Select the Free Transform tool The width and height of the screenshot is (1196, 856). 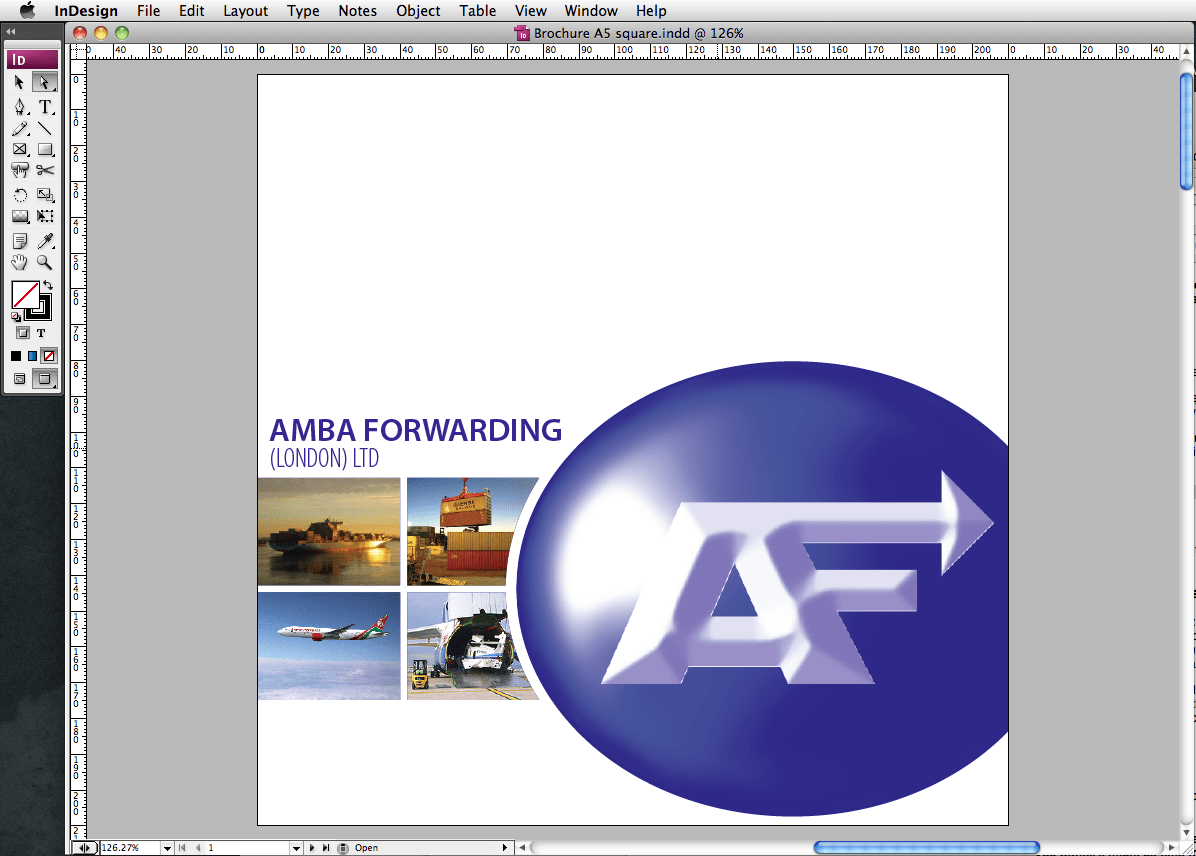pyautogui.click(x=45, y=217)
